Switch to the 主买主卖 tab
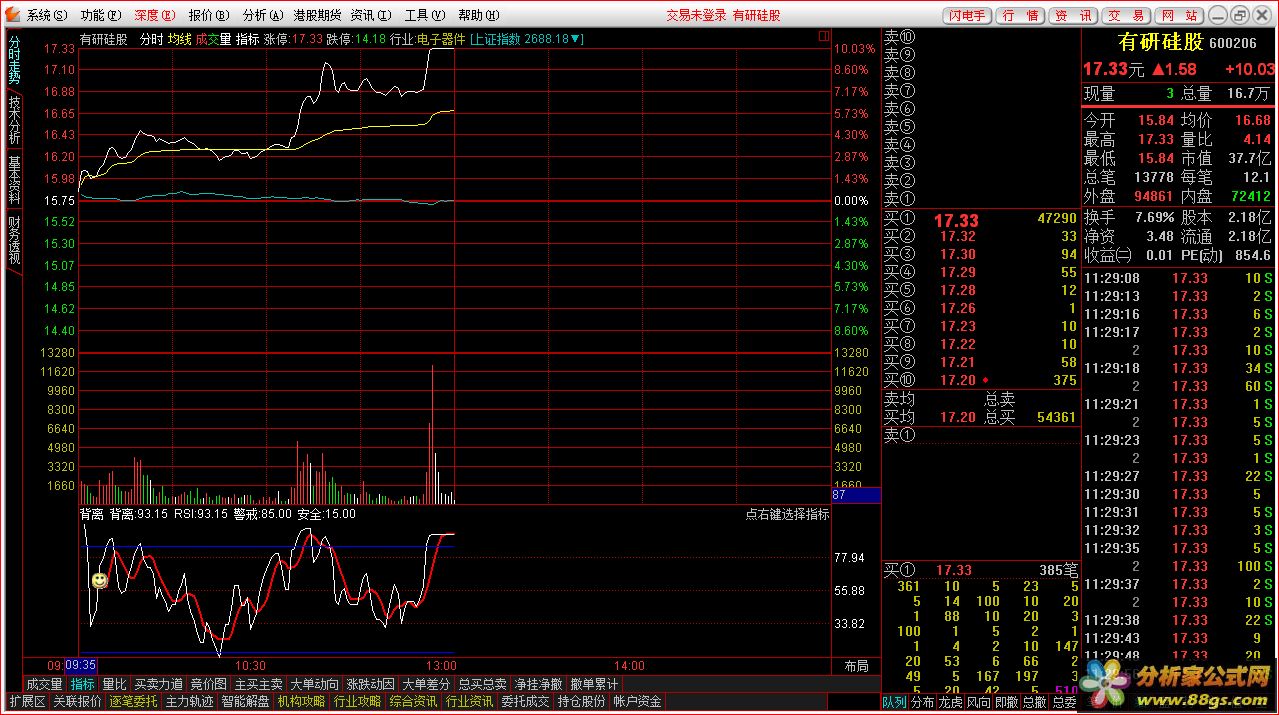 pos(259,684)
